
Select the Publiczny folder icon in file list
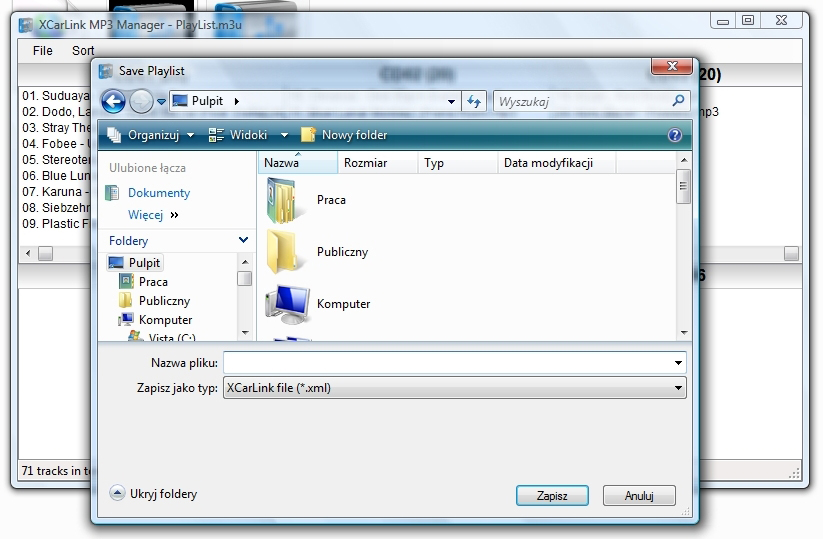point(282,252)
